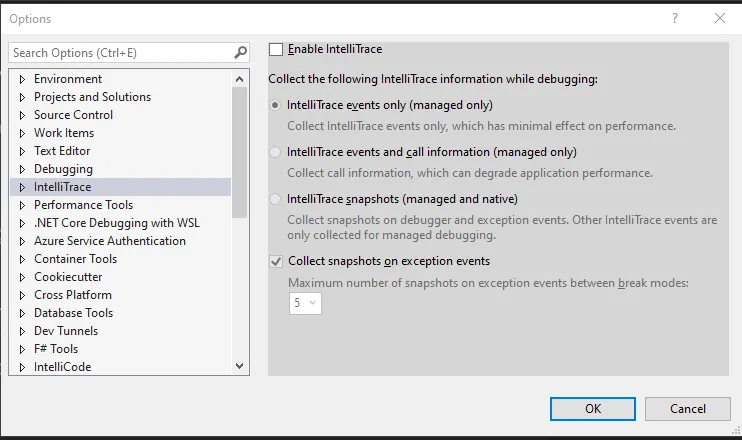Expand the Projects and Solutions arrow
Screen dimensions: 742x440
[22, 97]
